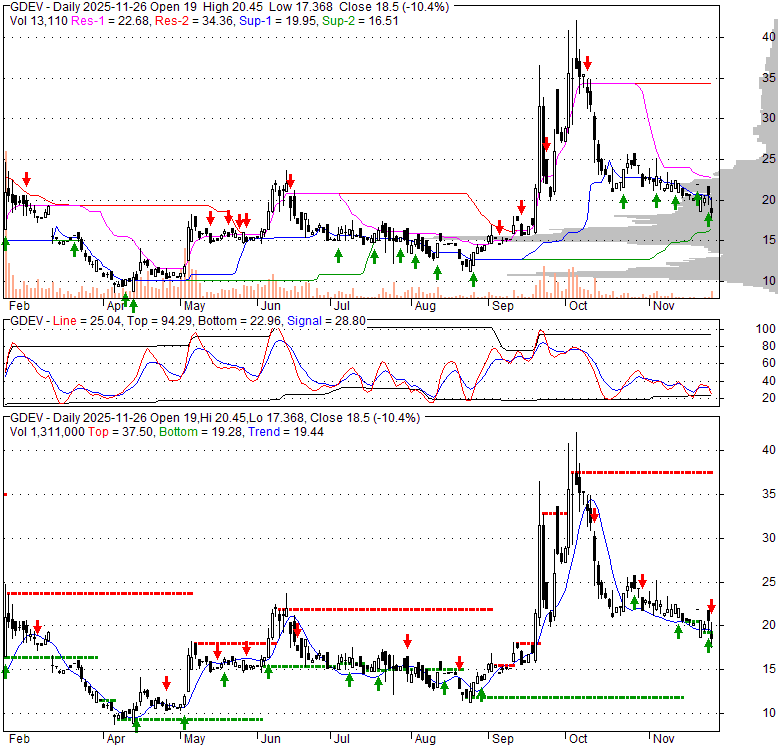The image size is (780, 745).
Task: Select the 'Bottom = 22.96' oscillator label
Action: (239, 321)
